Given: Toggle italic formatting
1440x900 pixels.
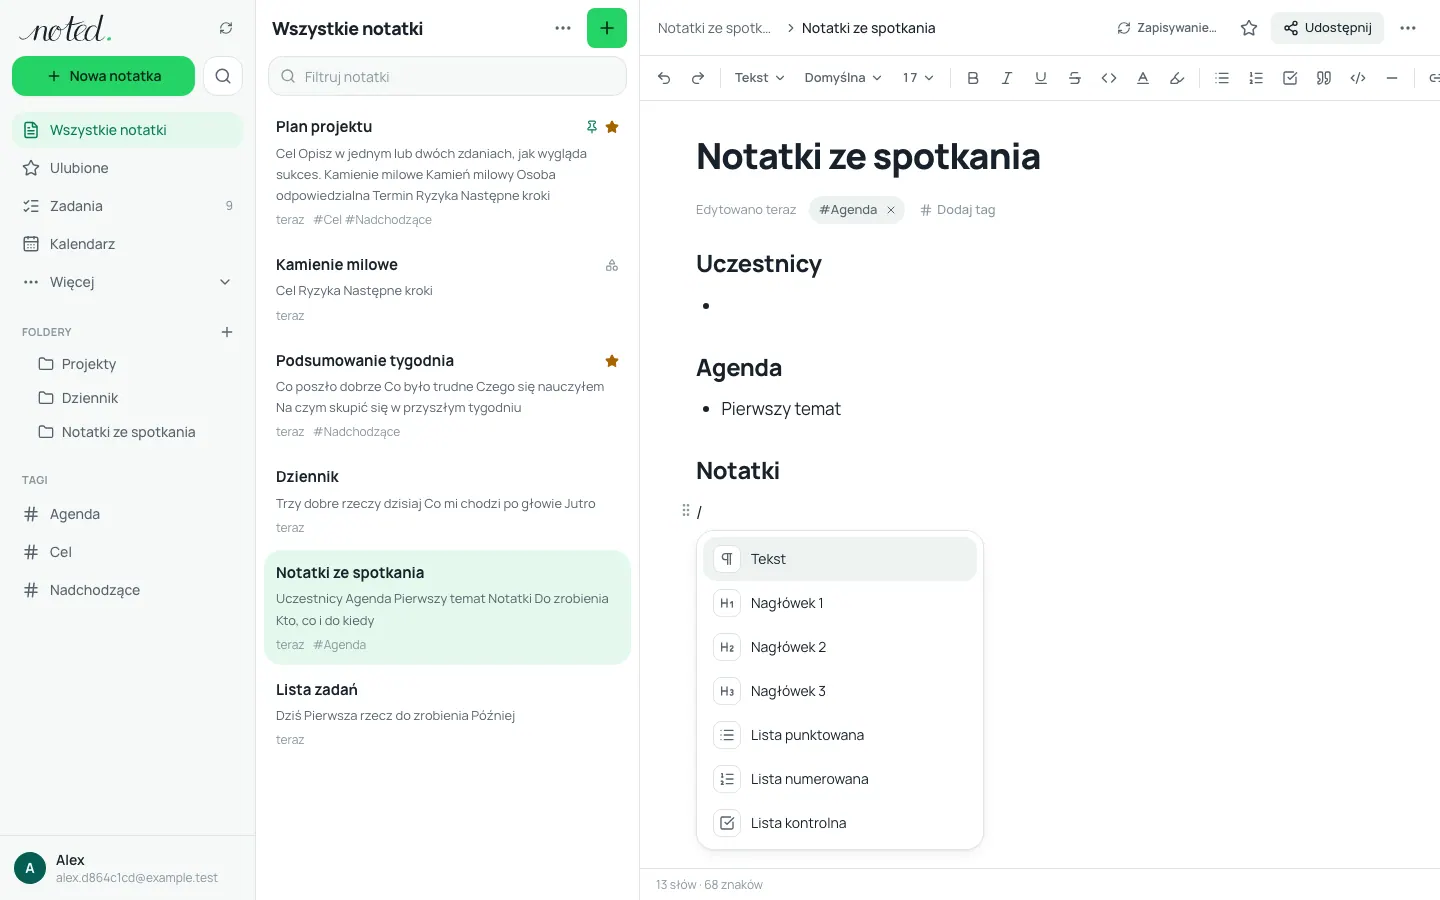Looking at the screenshot, I should (1007, 78).
